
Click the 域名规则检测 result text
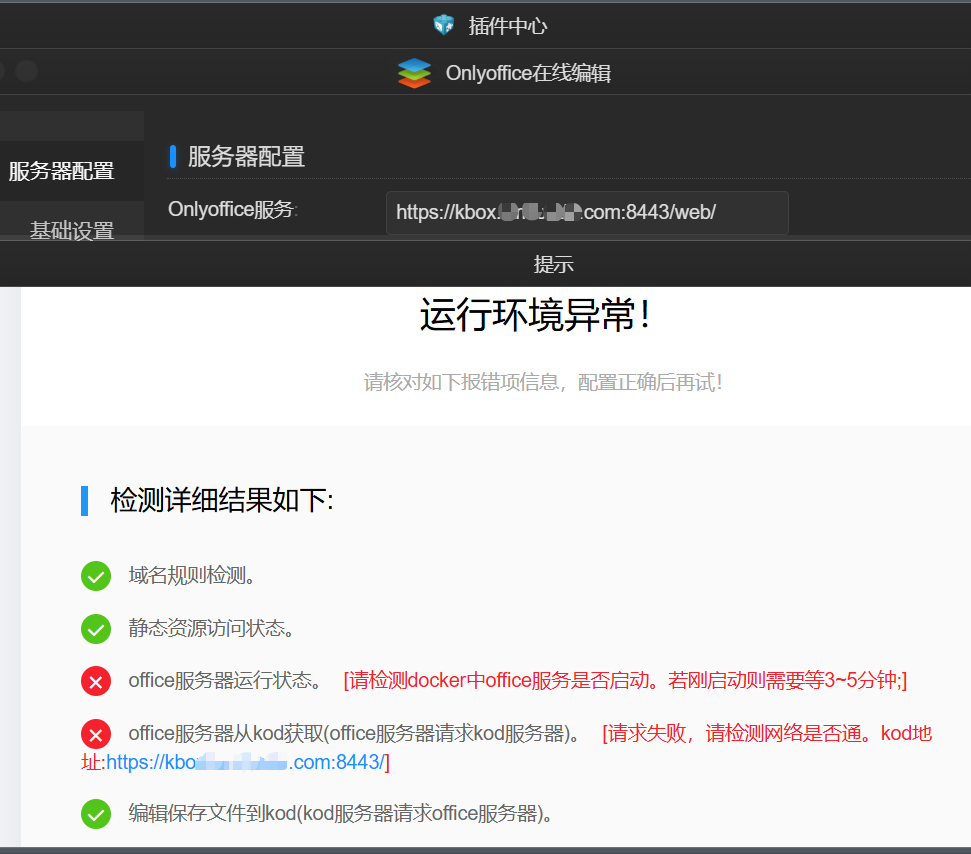pyautogui.click(x=191, y=575)
